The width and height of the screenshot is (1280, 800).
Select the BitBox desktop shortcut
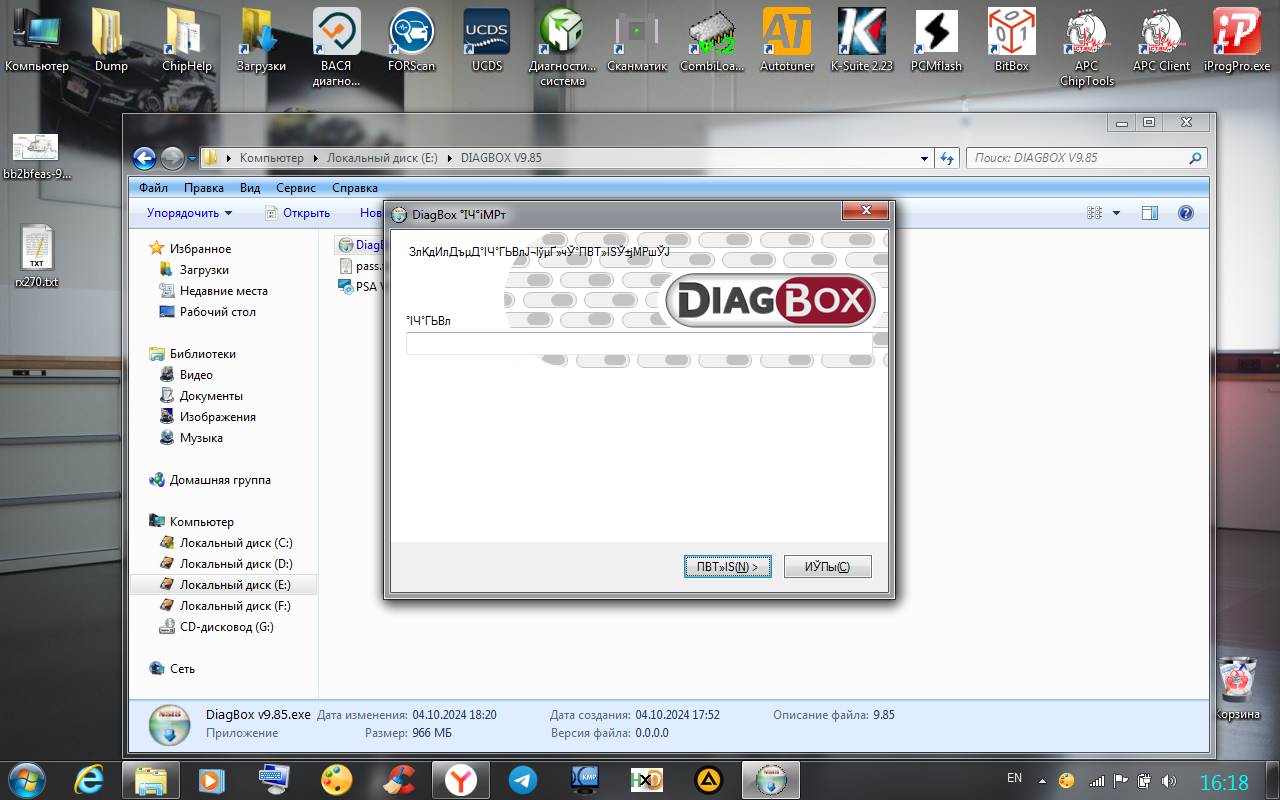point(1011,40)
